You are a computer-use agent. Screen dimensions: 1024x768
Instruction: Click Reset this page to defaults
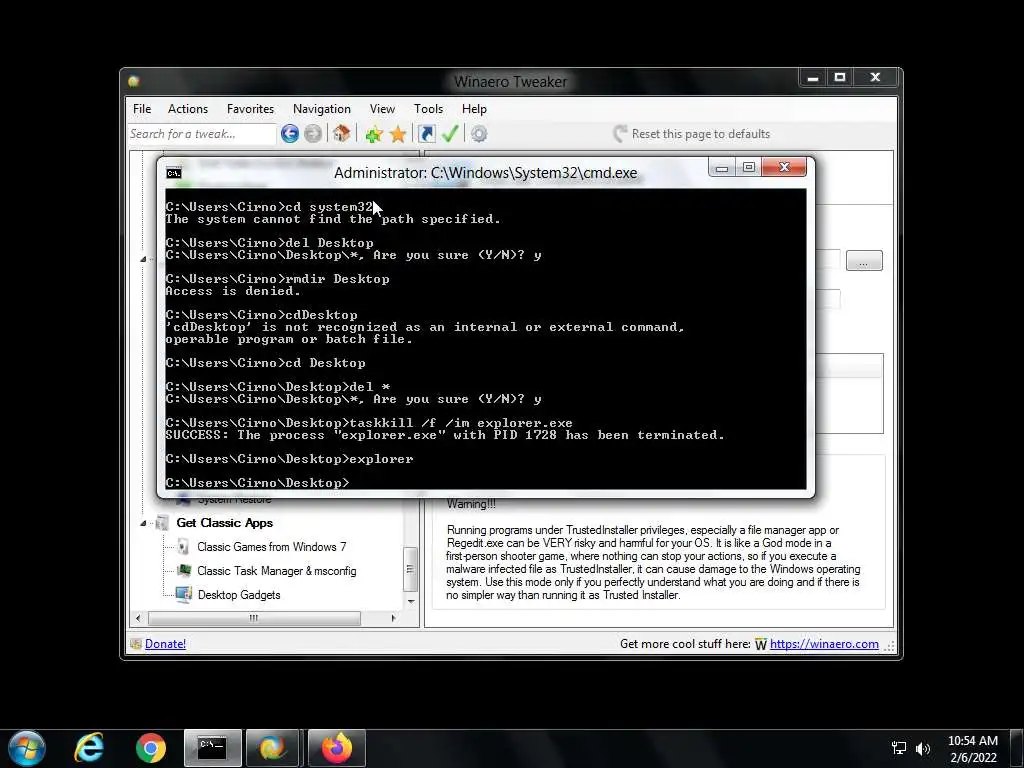point(692,134)
